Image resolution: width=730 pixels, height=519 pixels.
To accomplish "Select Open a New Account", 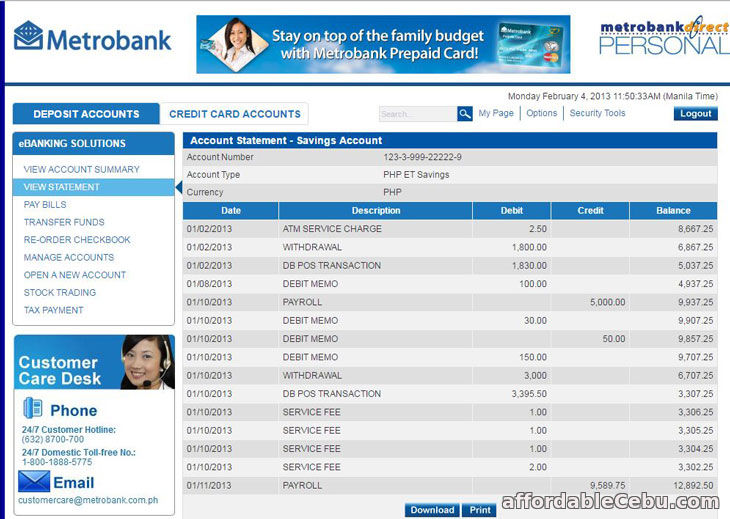I will point(74,275).
